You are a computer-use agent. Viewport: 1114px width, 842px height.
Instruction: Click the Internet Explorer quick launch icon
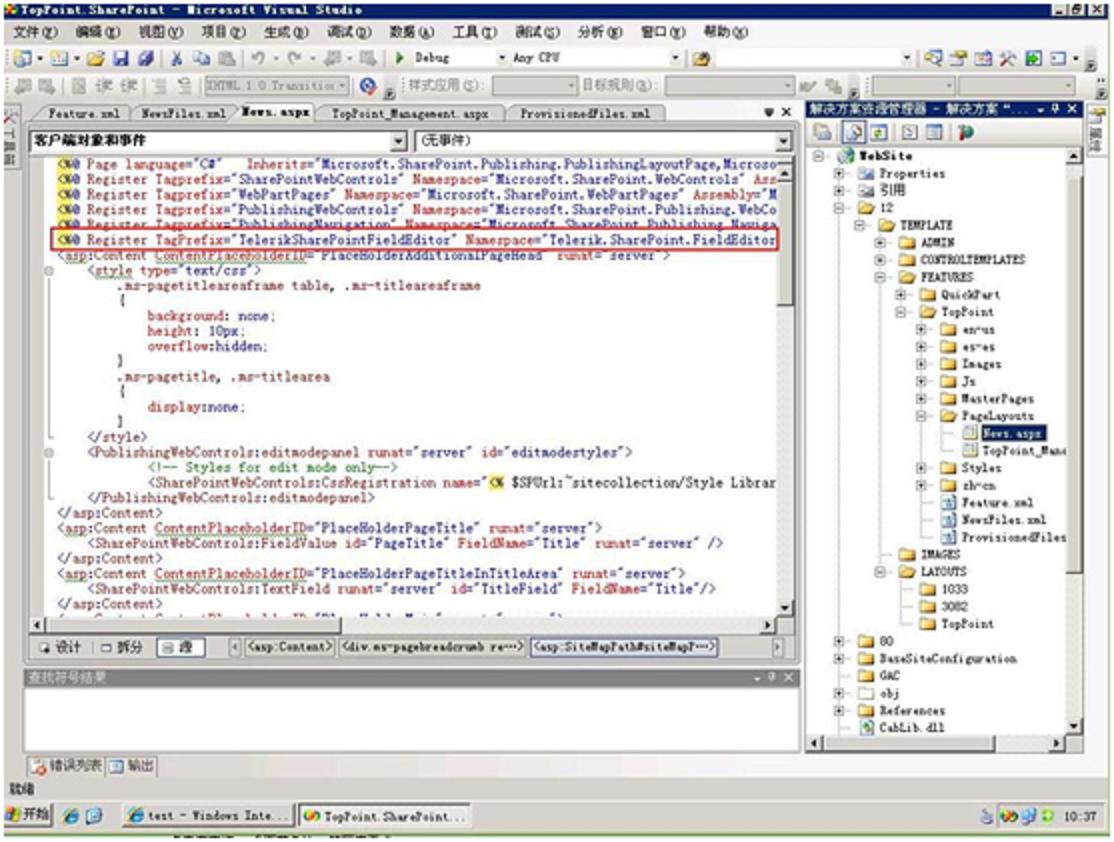tap(71, 815)
